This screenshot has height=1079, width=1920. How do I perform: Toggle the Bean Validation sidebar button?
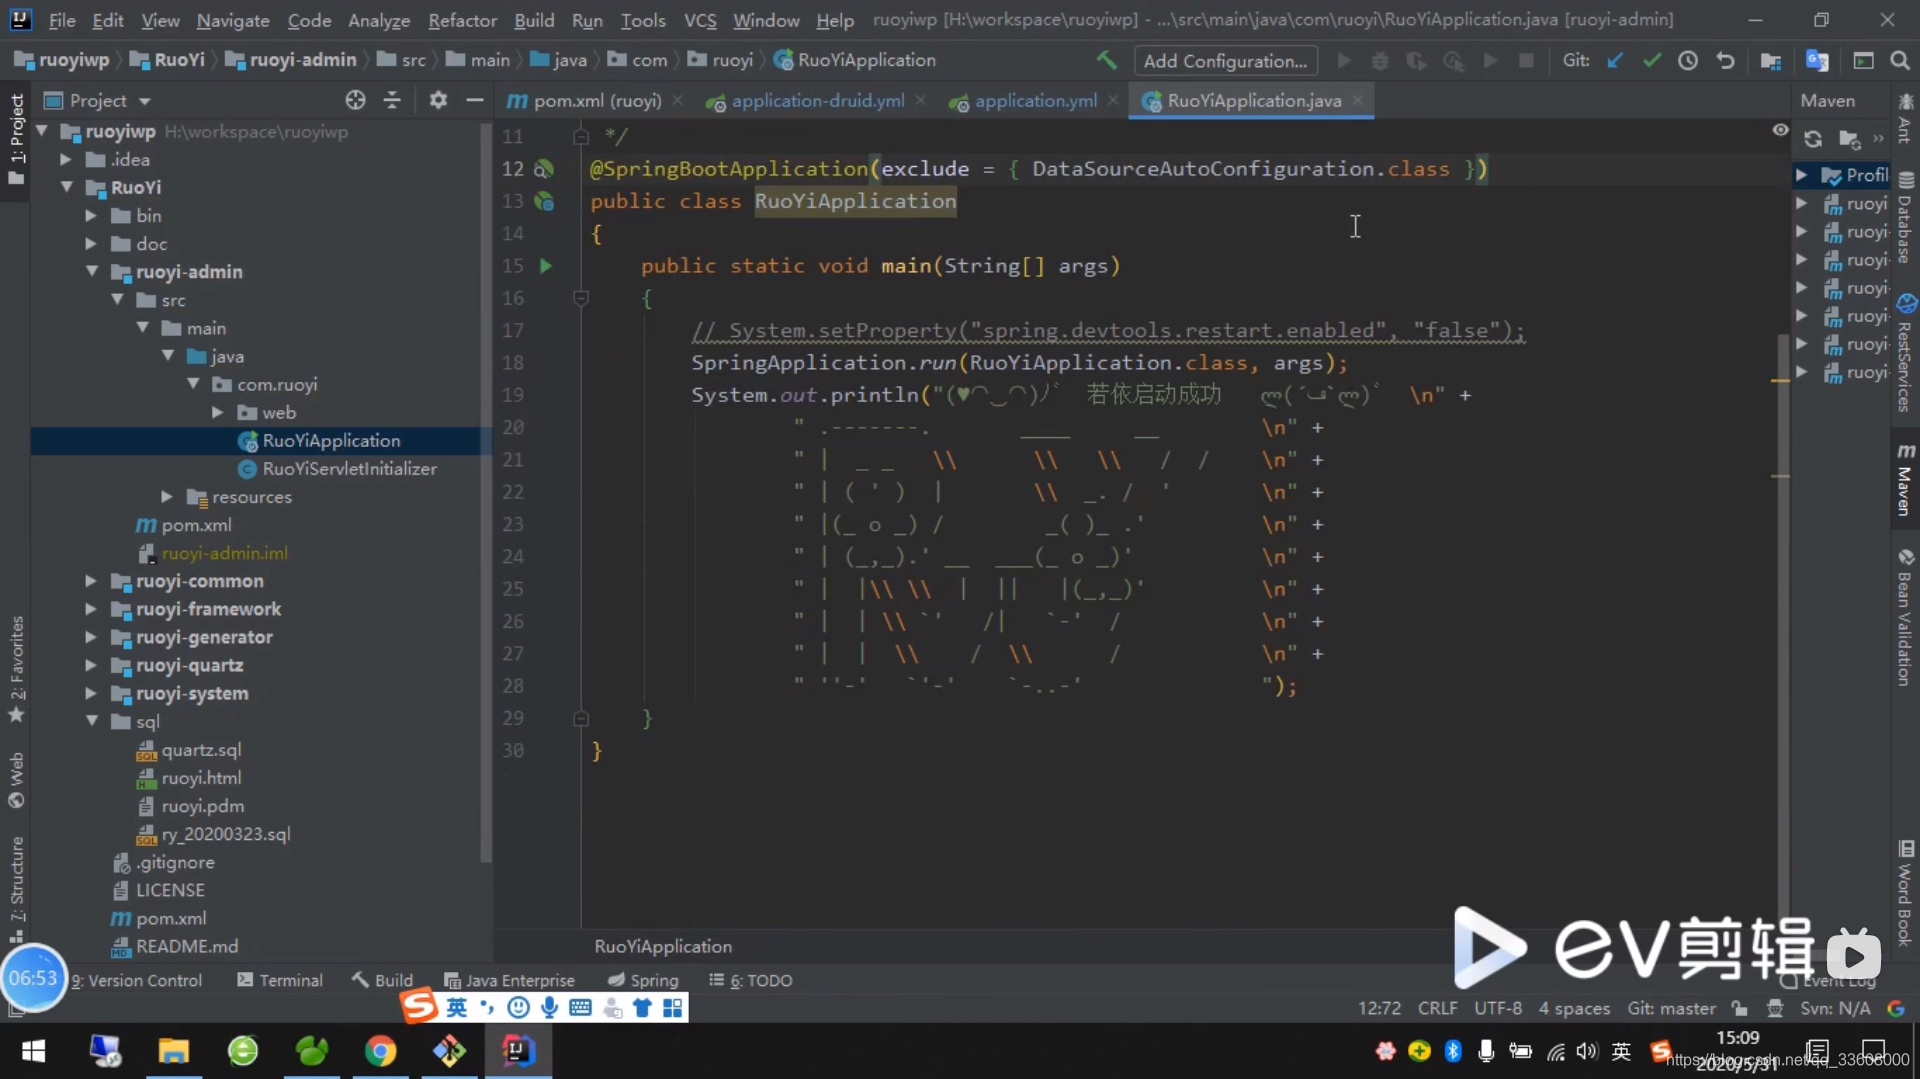click(x=1906, y=618)
